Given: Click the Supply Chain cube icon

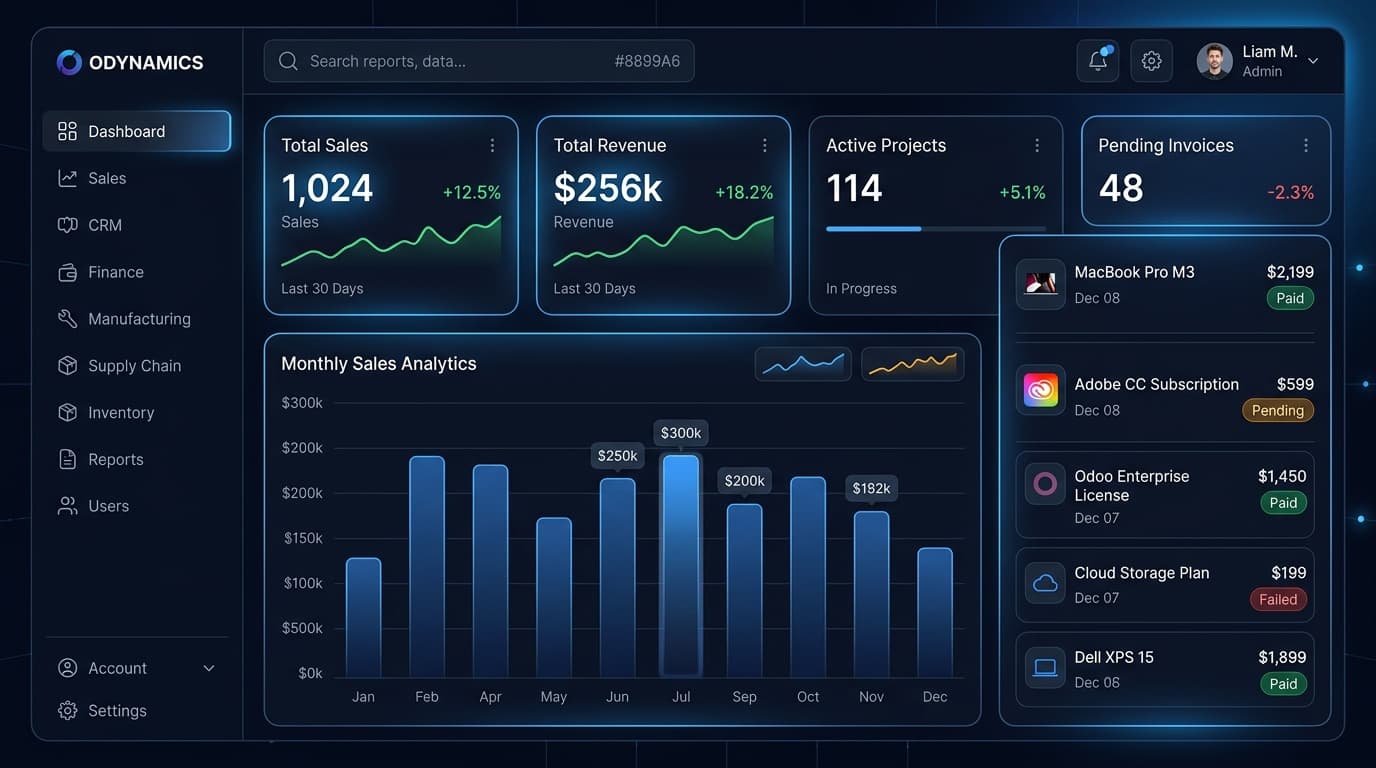Looking at the screenshot, I should 67,366.
